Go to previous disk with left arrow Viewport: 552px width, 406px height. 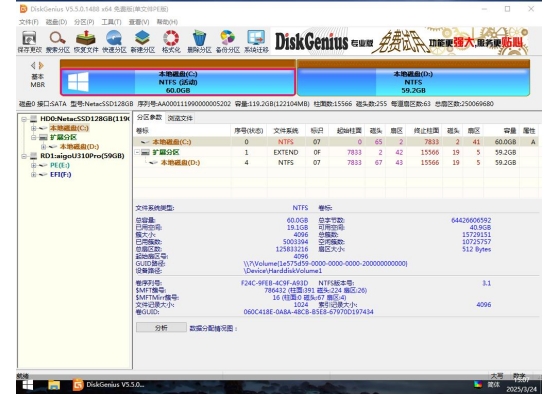[33, 65]
